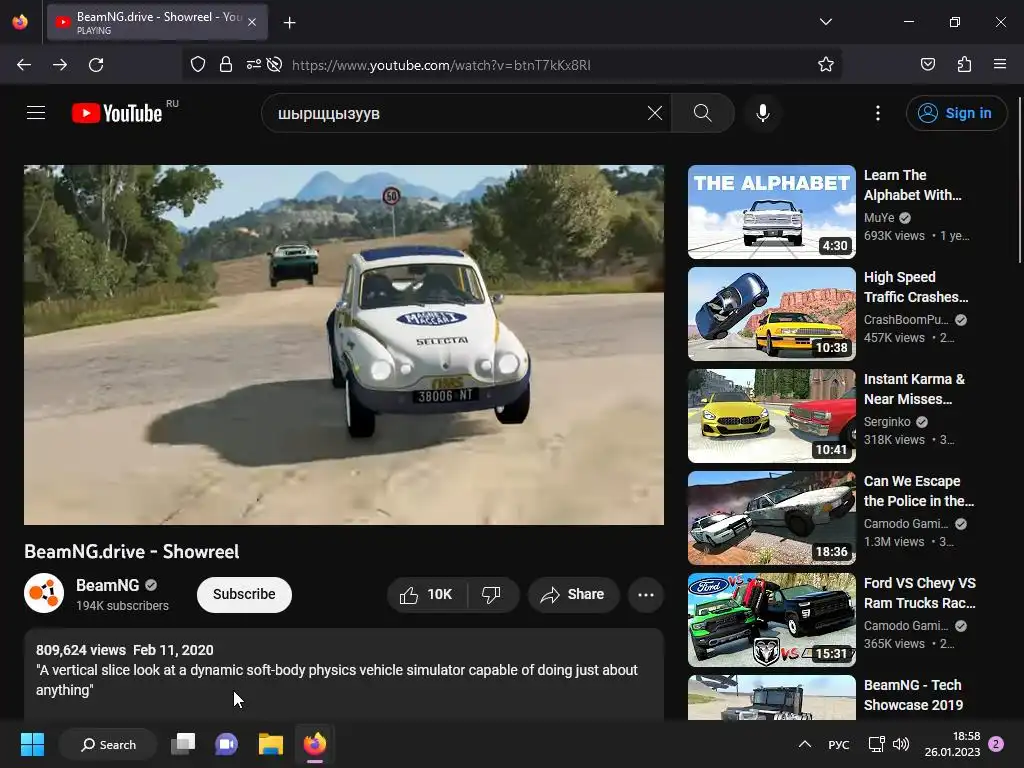Click the Serginko channel name
Screen dimensions: 1024x768
click(x=887, y=422)
